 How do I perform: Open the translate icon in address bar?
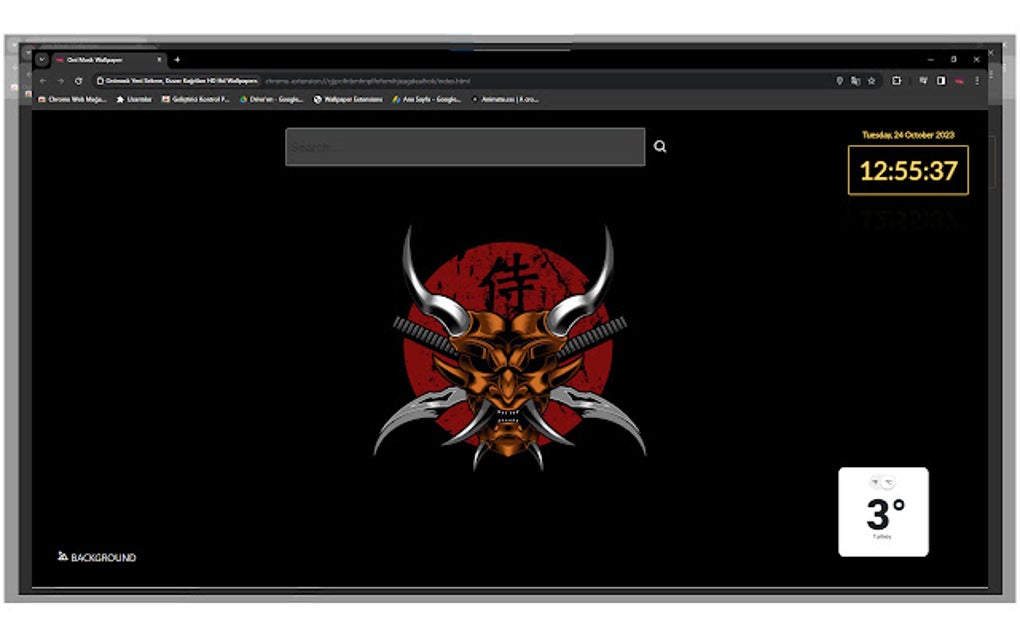pyautogui.click(x=854, y=81)
